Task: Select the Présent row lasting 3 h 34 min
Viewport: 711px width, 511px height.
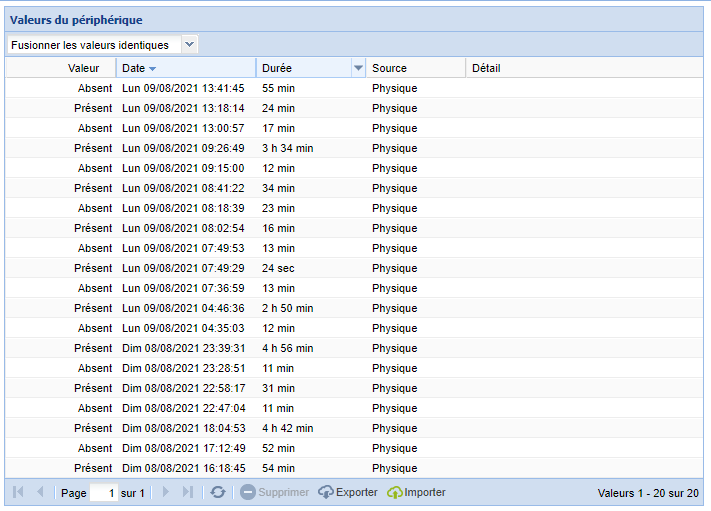Action: point(354,148)
